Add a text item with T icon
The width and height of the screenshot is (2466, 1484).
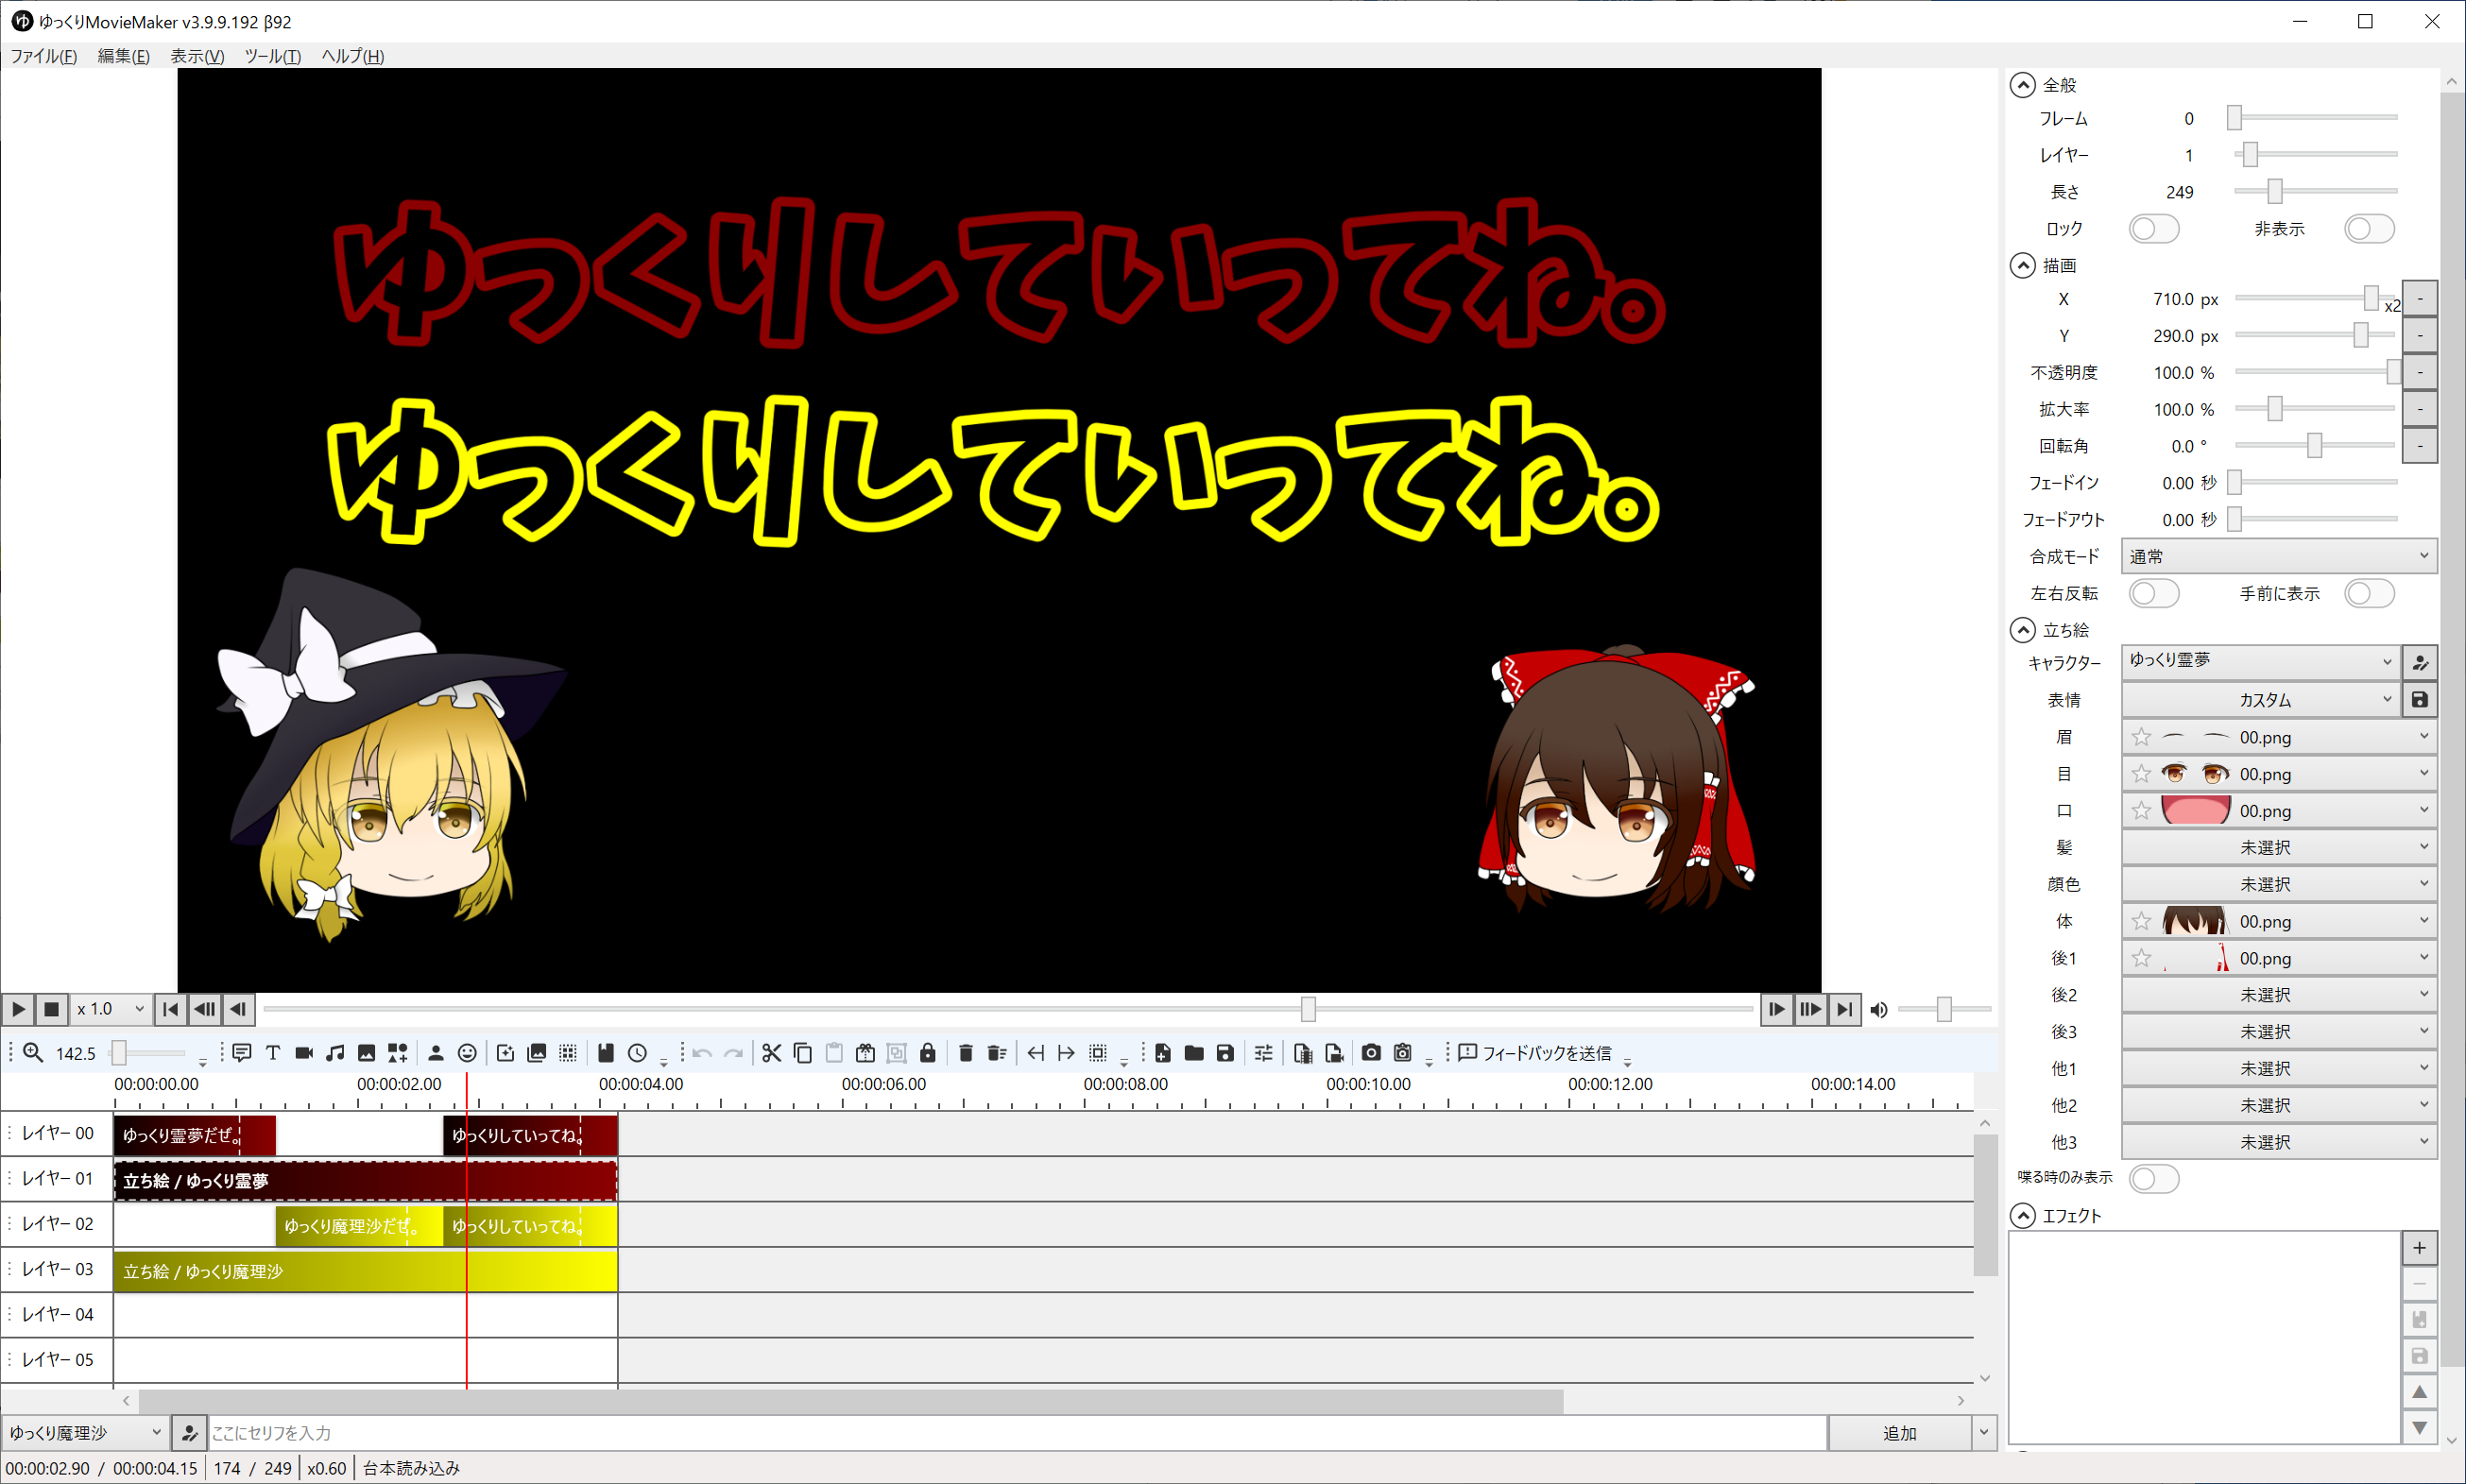(x=273, y=1053)
